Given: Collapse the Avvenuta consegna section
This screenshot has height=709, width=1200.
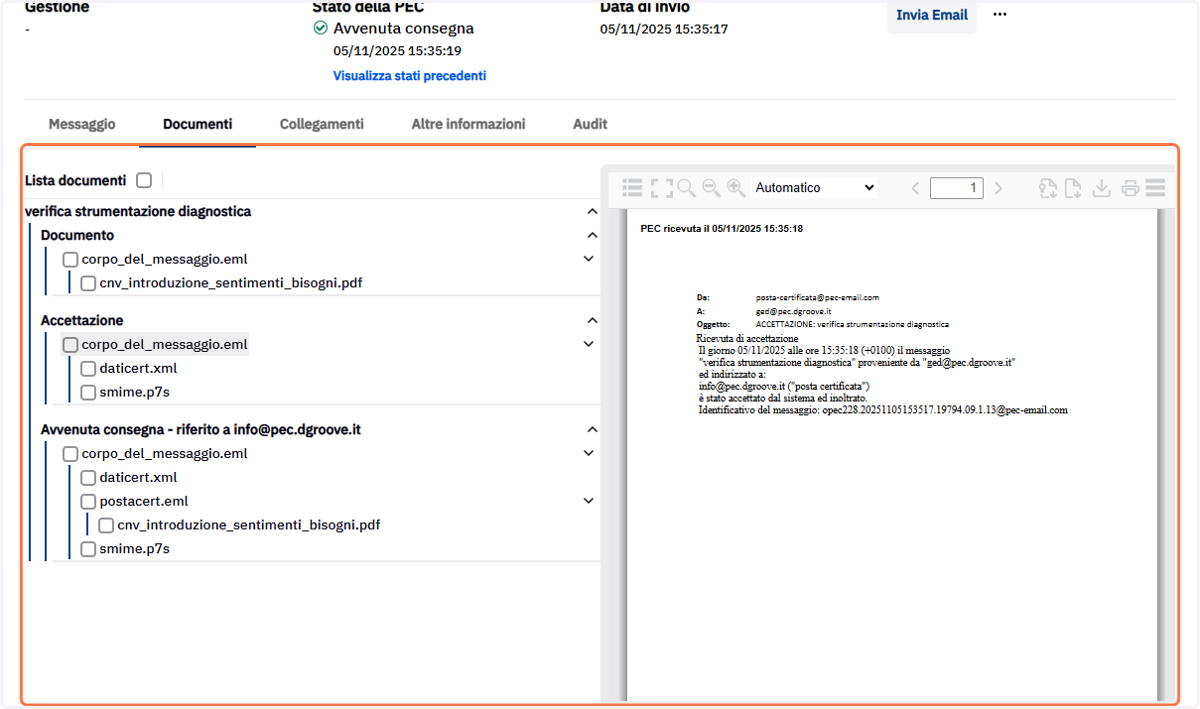Looking at the screenshot, I should [x=592, y=430].
